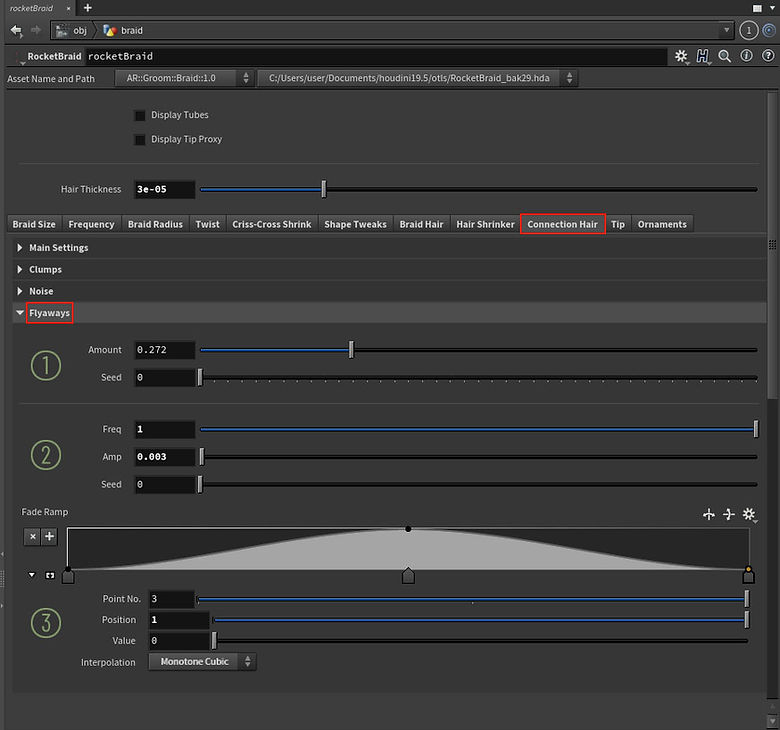Click the blue follow-selection circle icon
The image size is (780, 730).
(769, 30)
